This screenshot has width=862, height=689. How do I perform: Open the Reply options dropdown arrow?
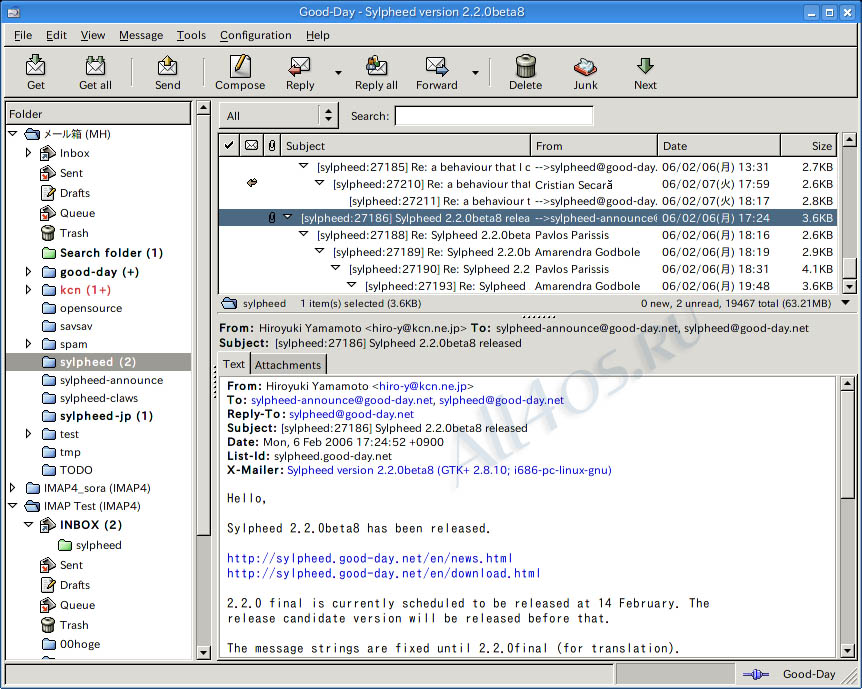pos(338,73)
